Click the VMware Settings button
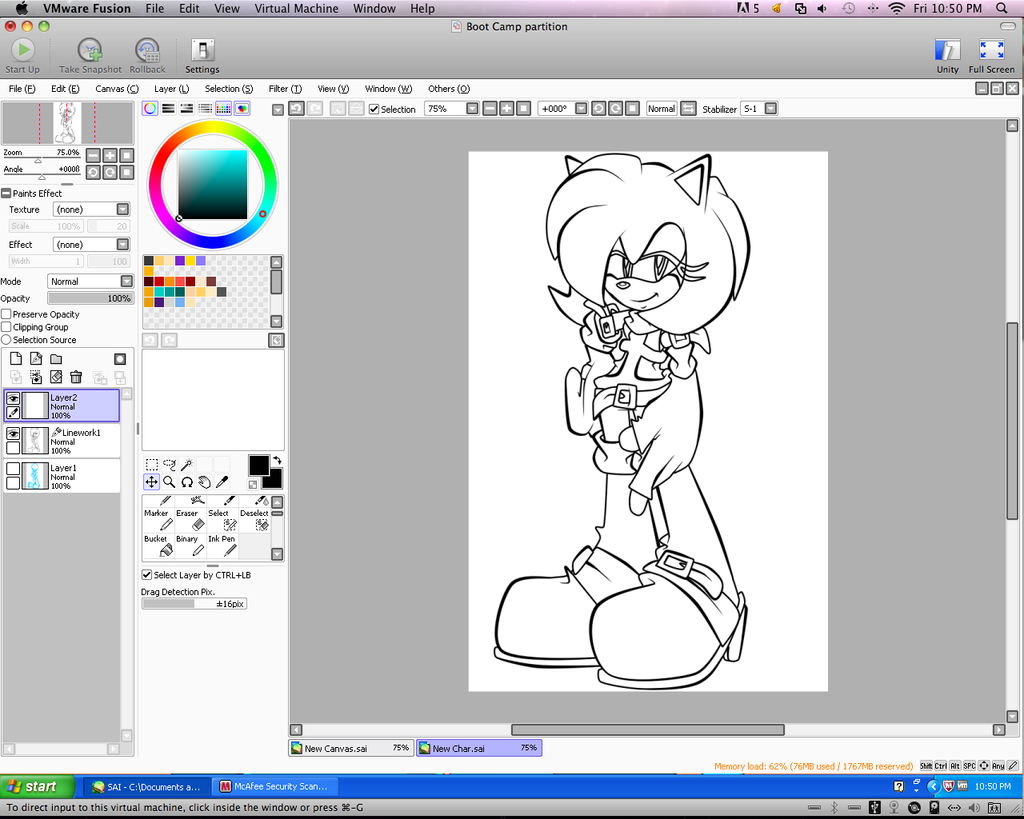This screenshot has width=1024, height=819. pyautogui.click(x=202, y=56)
